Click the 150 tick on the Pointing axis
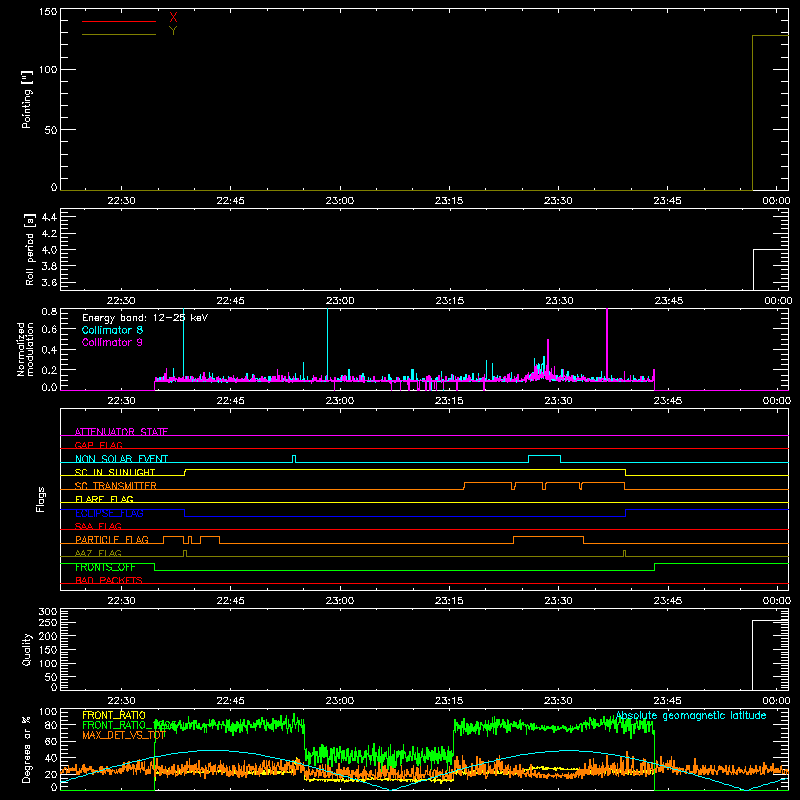This screenshot has height=800, width=800. (48, 12)
